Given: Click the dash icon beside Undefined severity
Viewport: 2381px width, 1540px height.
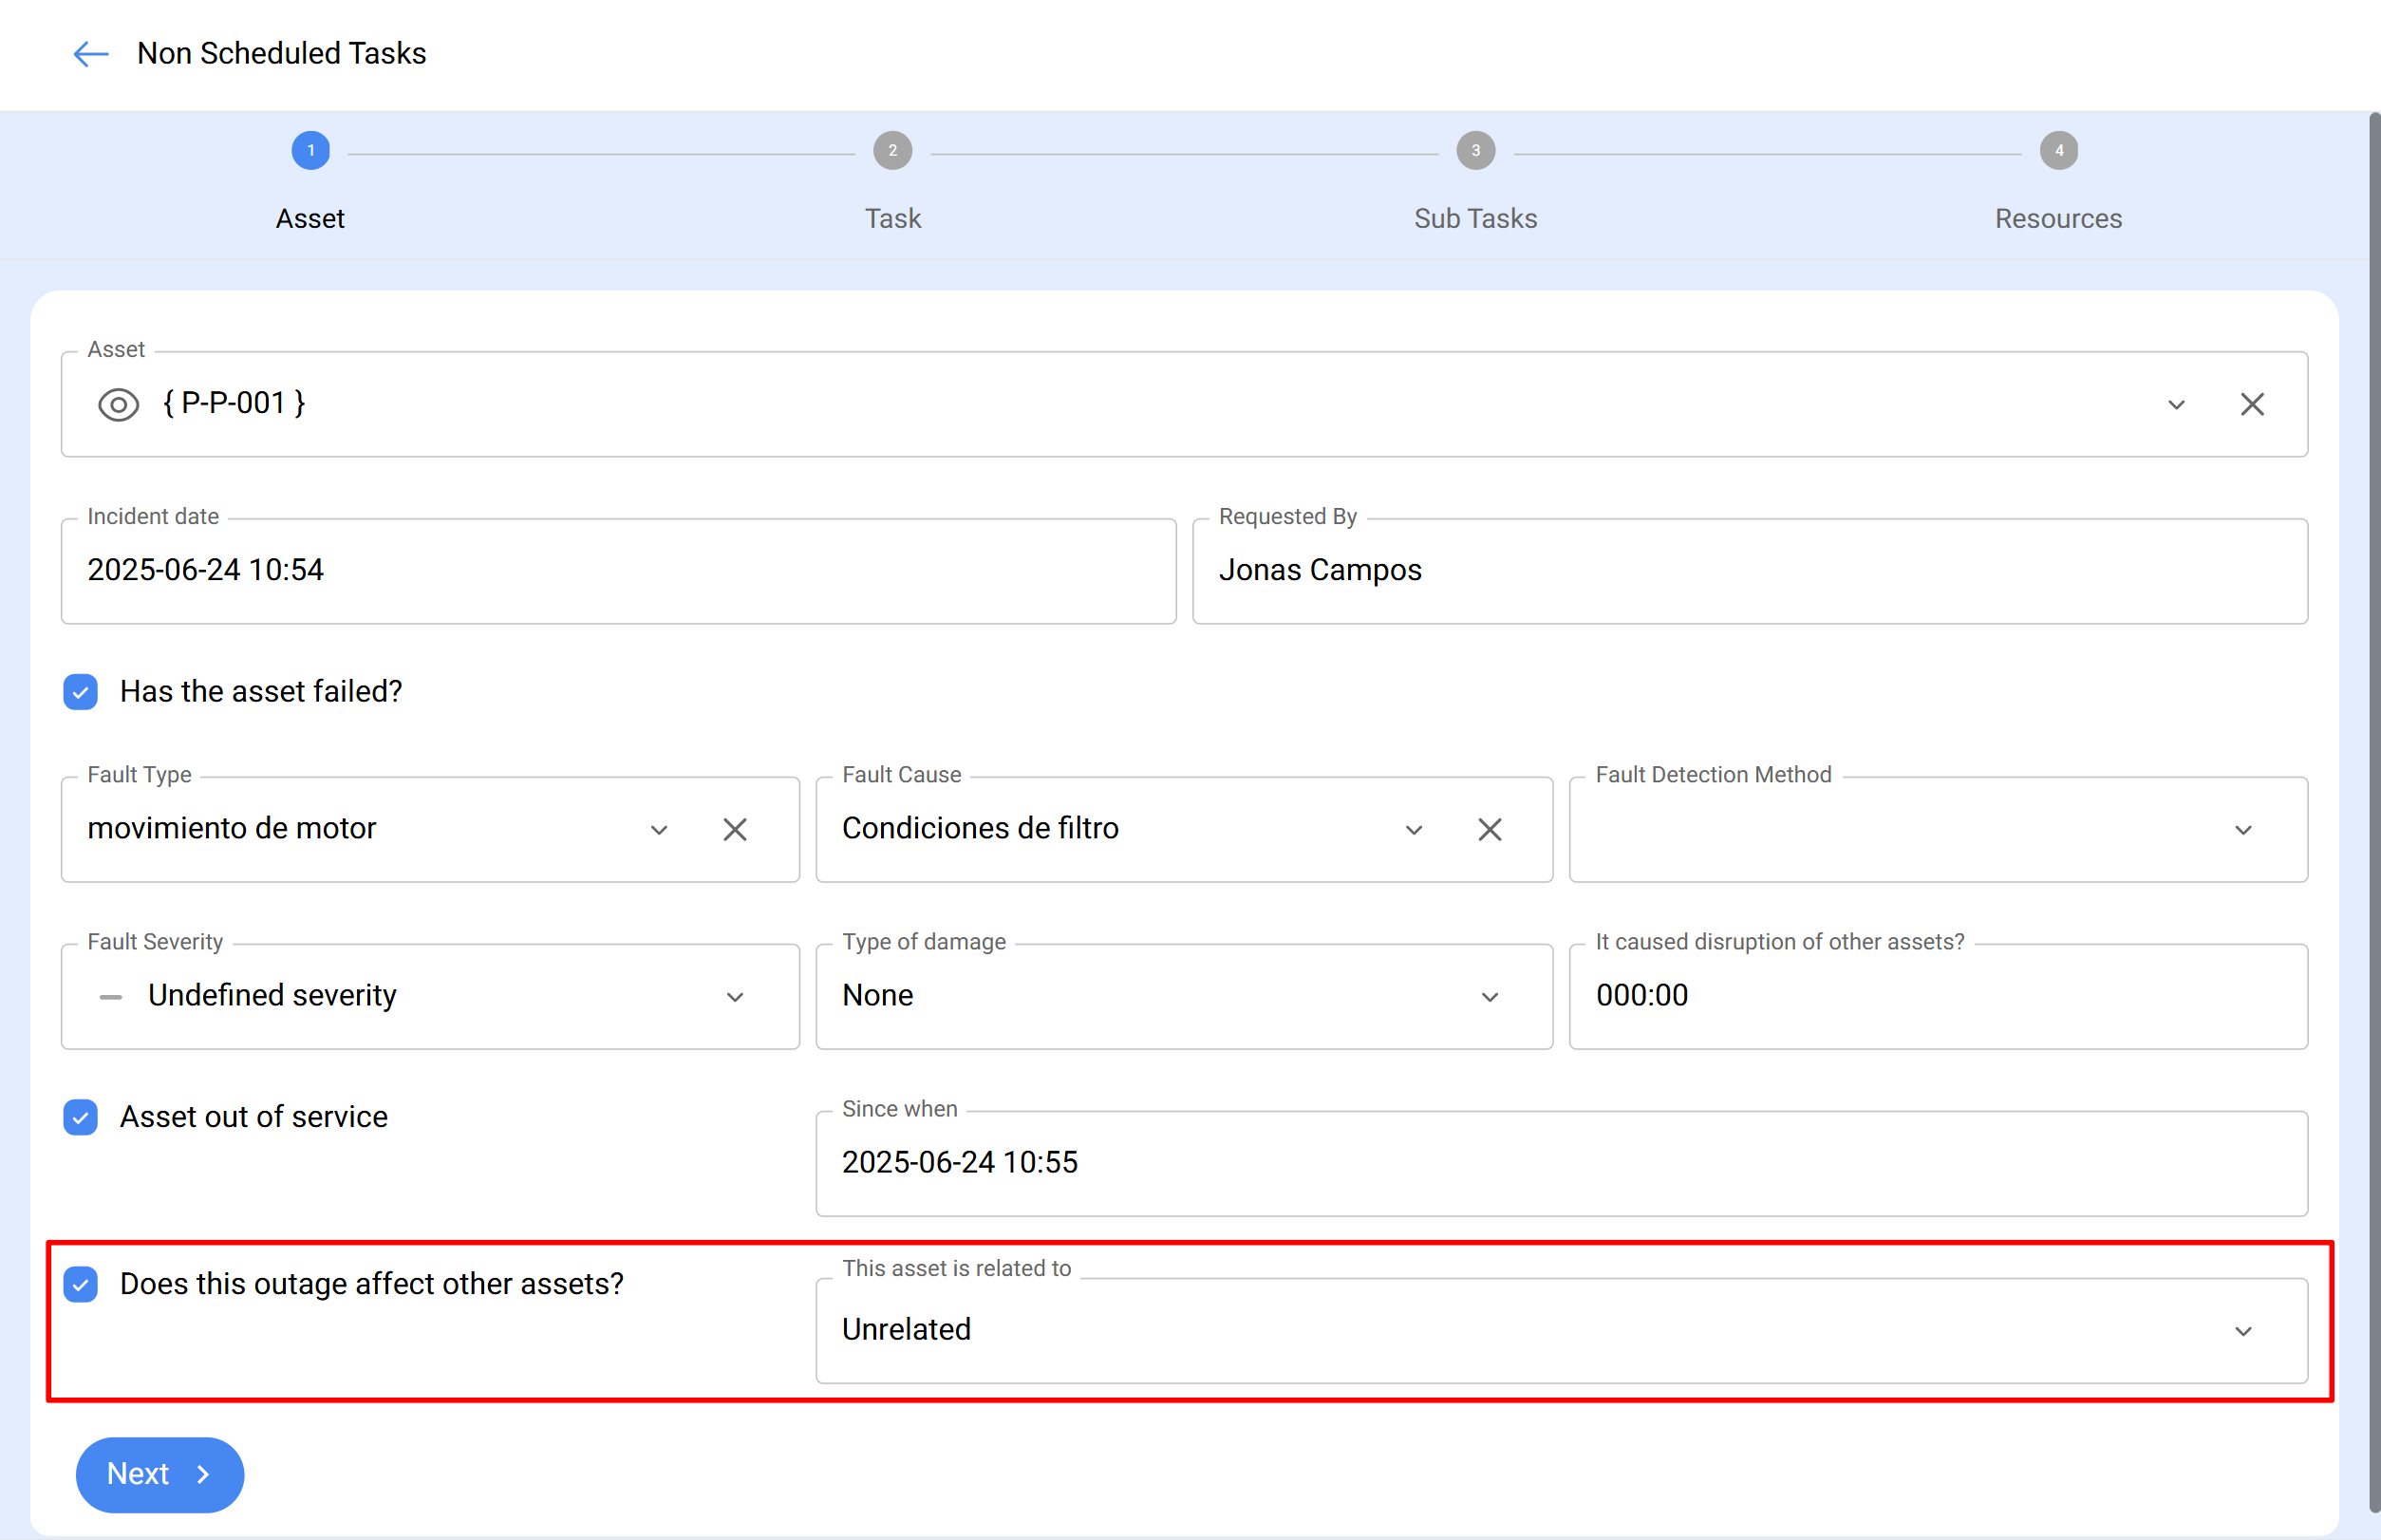Looking at the screenshot, I should click(x=110, y=996).
